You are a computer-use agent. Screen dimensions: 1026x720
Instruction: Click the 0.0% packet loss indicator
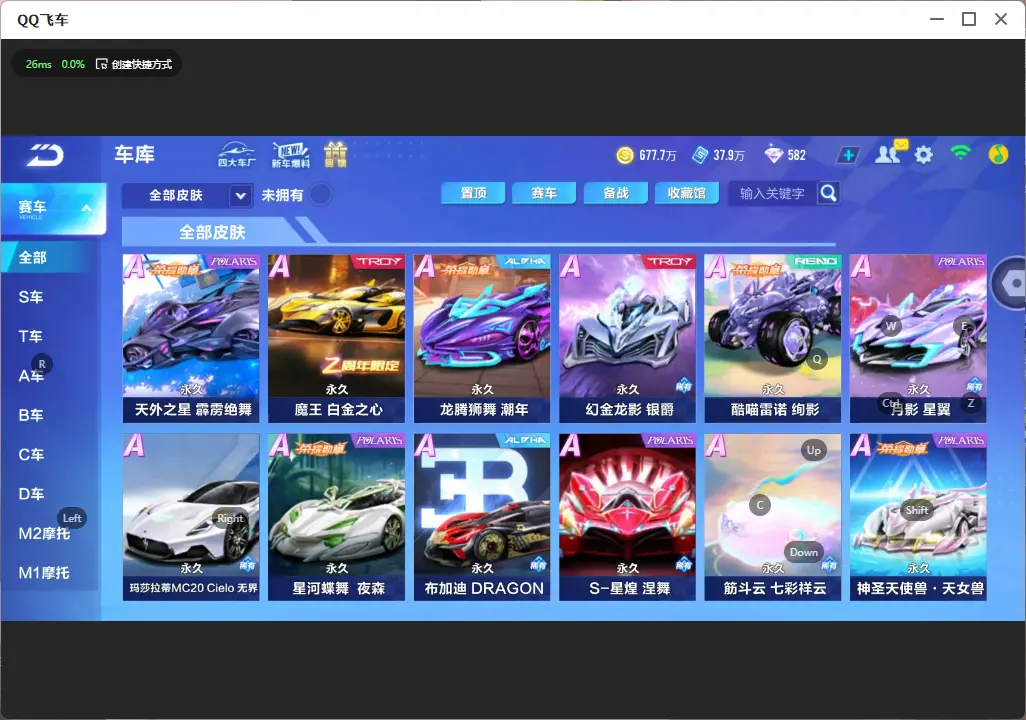[73, 64]
